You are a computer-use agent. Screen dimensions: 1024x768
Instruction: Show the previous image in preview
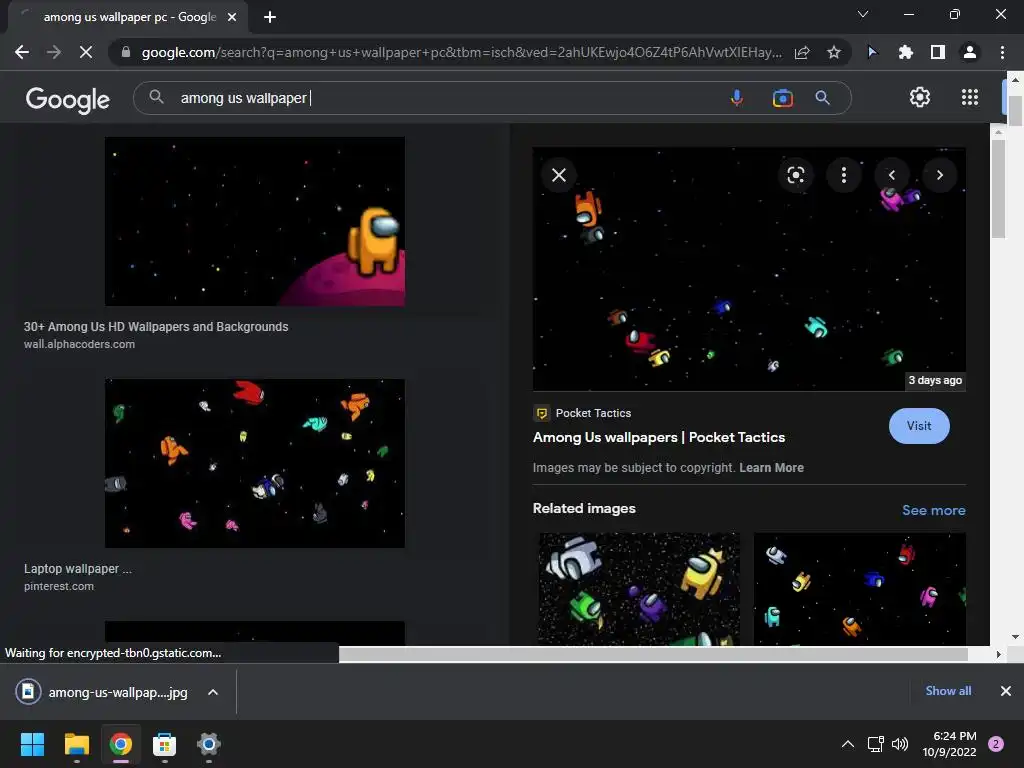[x=891, y=175]
